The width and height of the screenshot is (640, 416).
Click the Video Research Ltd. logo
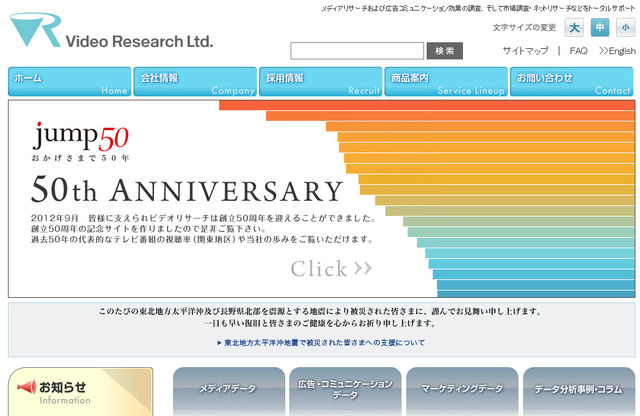[x=110, y=33]
